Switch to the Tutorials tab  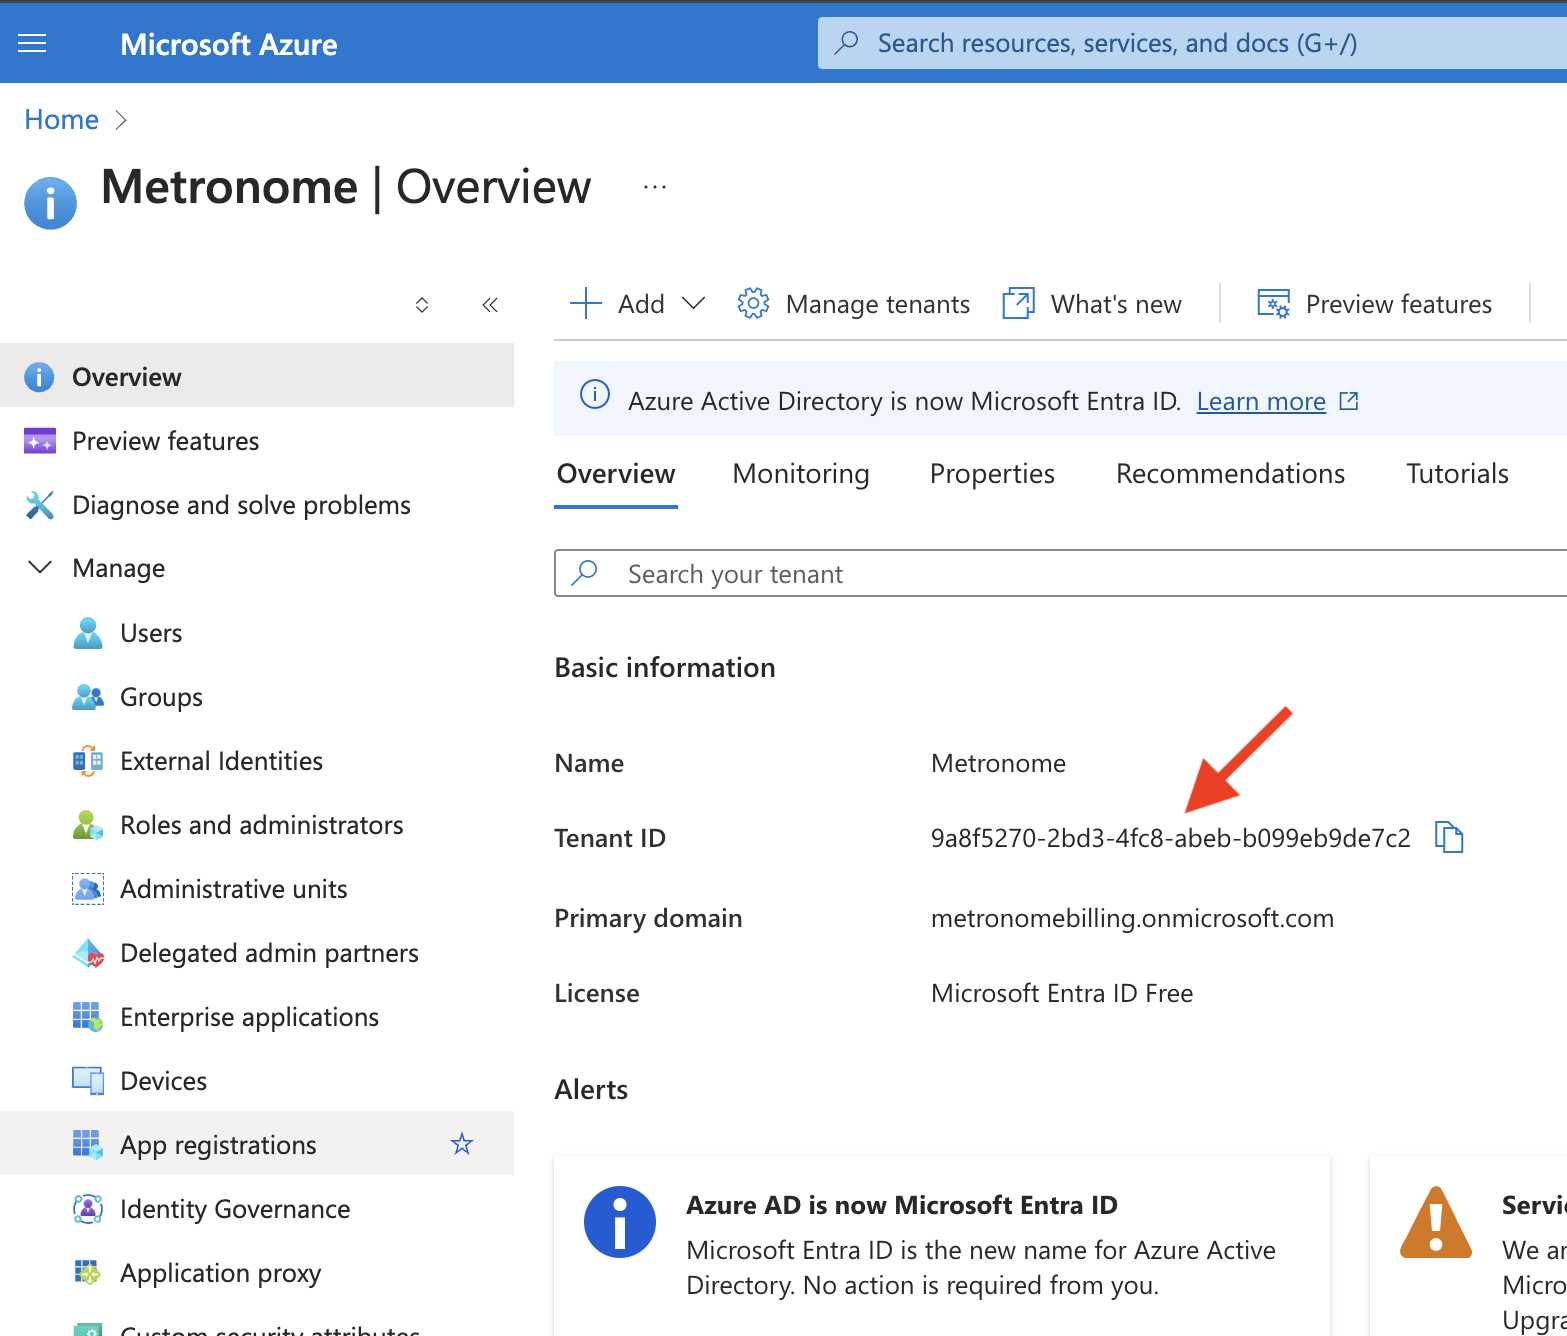click(x=1457, y=474)
